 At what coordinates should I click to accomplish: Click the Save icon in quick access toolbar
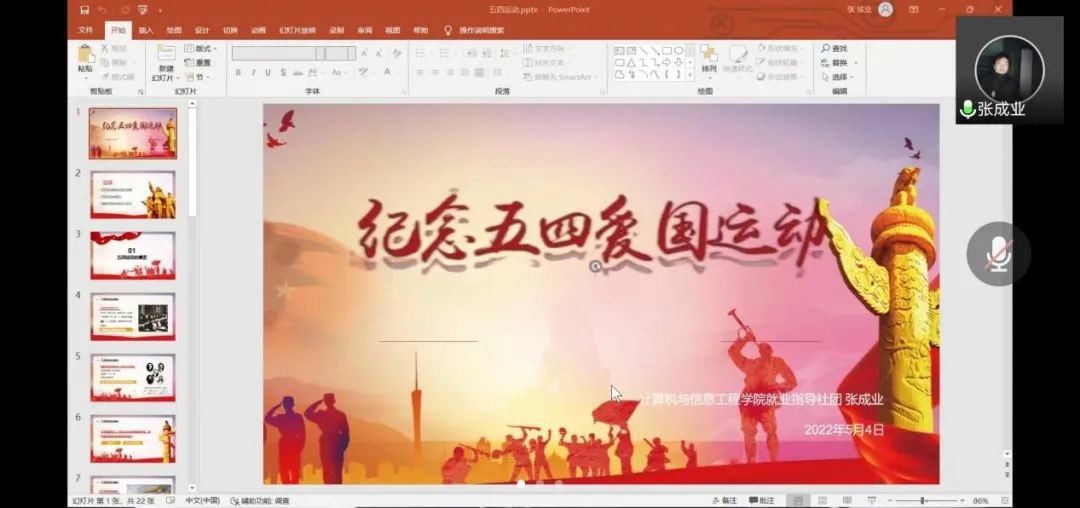coord(84,10)
